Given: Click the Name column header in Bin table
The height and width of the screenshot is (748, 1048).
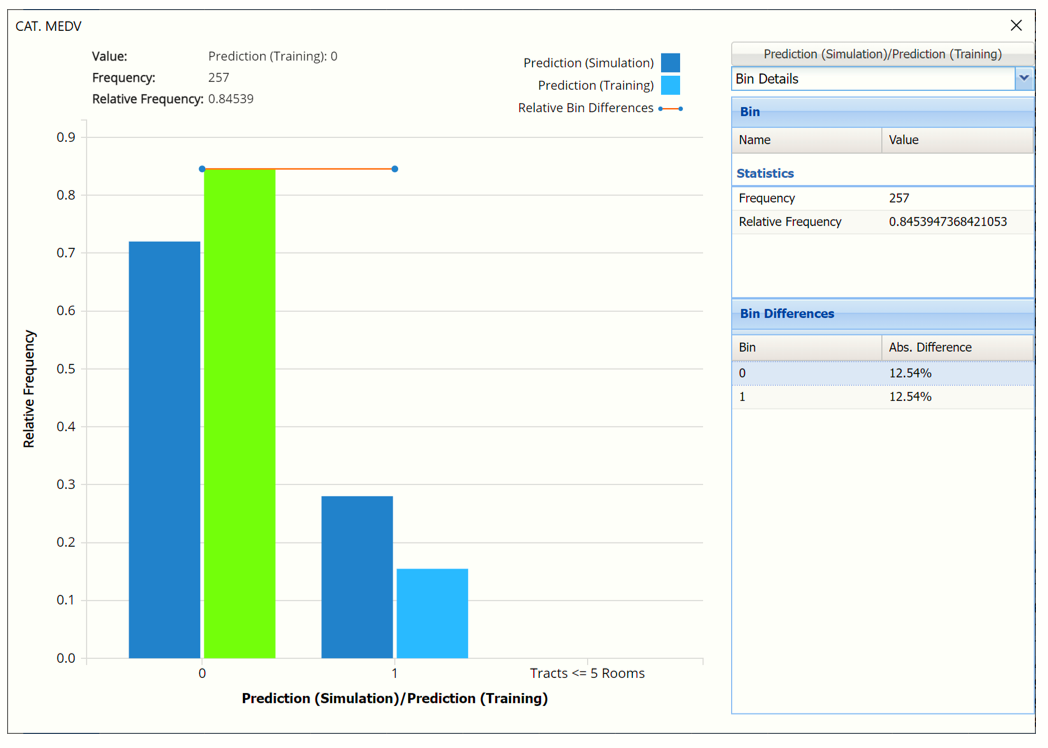Looking at the screenshot, I should (x=806, y=140).
